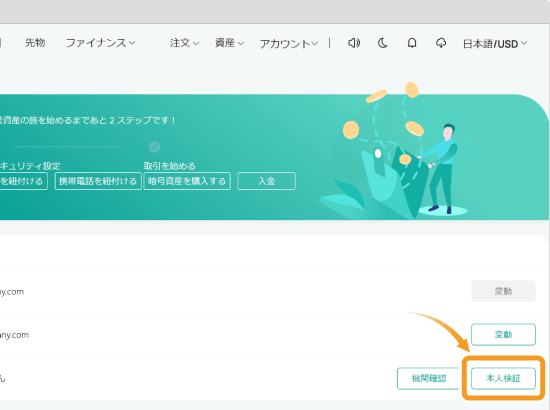Click the checkmark step indicator
The height and width of the screenshot is (410, 550).
coord(154,147)
